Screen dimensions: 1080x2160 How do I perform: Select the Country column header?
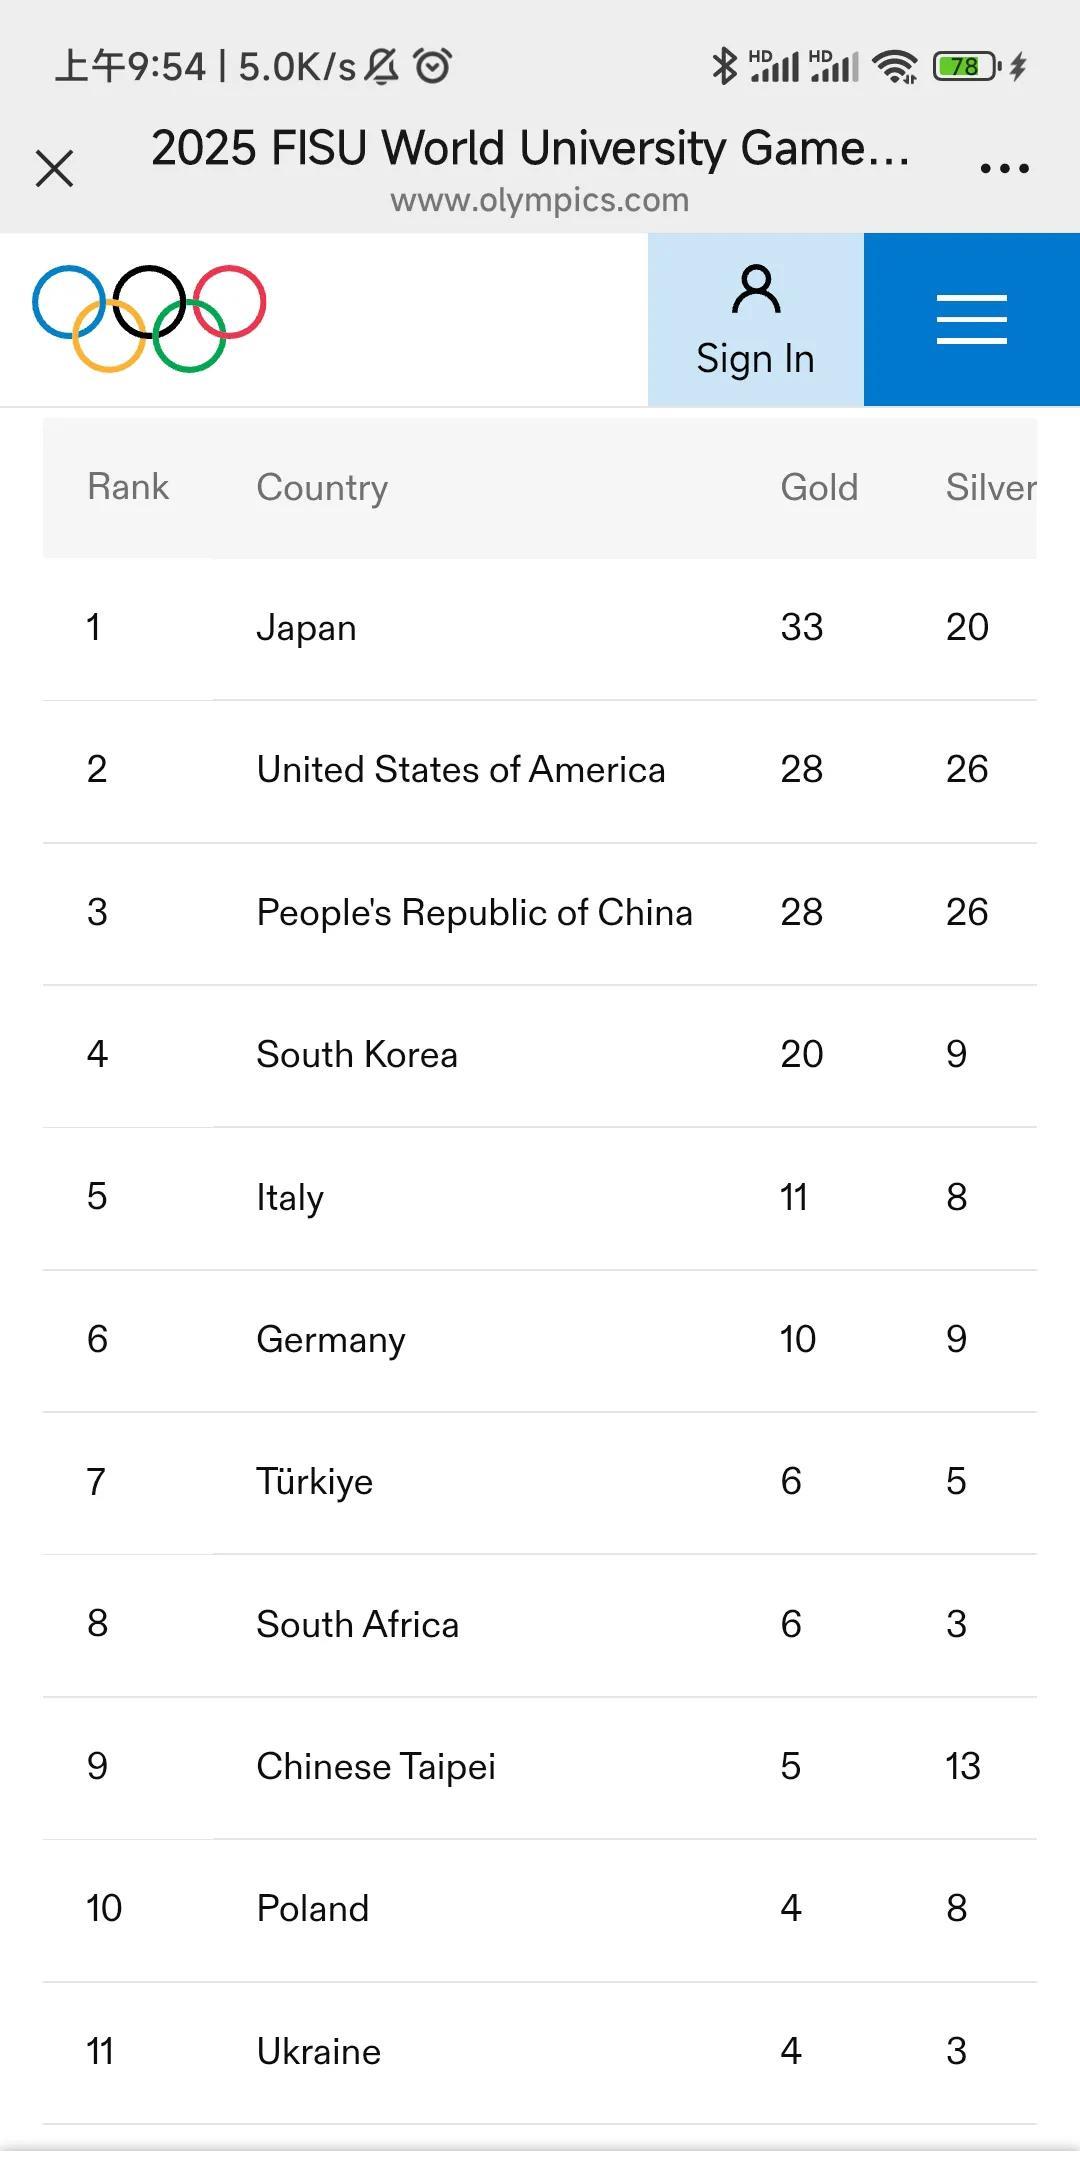322,488
